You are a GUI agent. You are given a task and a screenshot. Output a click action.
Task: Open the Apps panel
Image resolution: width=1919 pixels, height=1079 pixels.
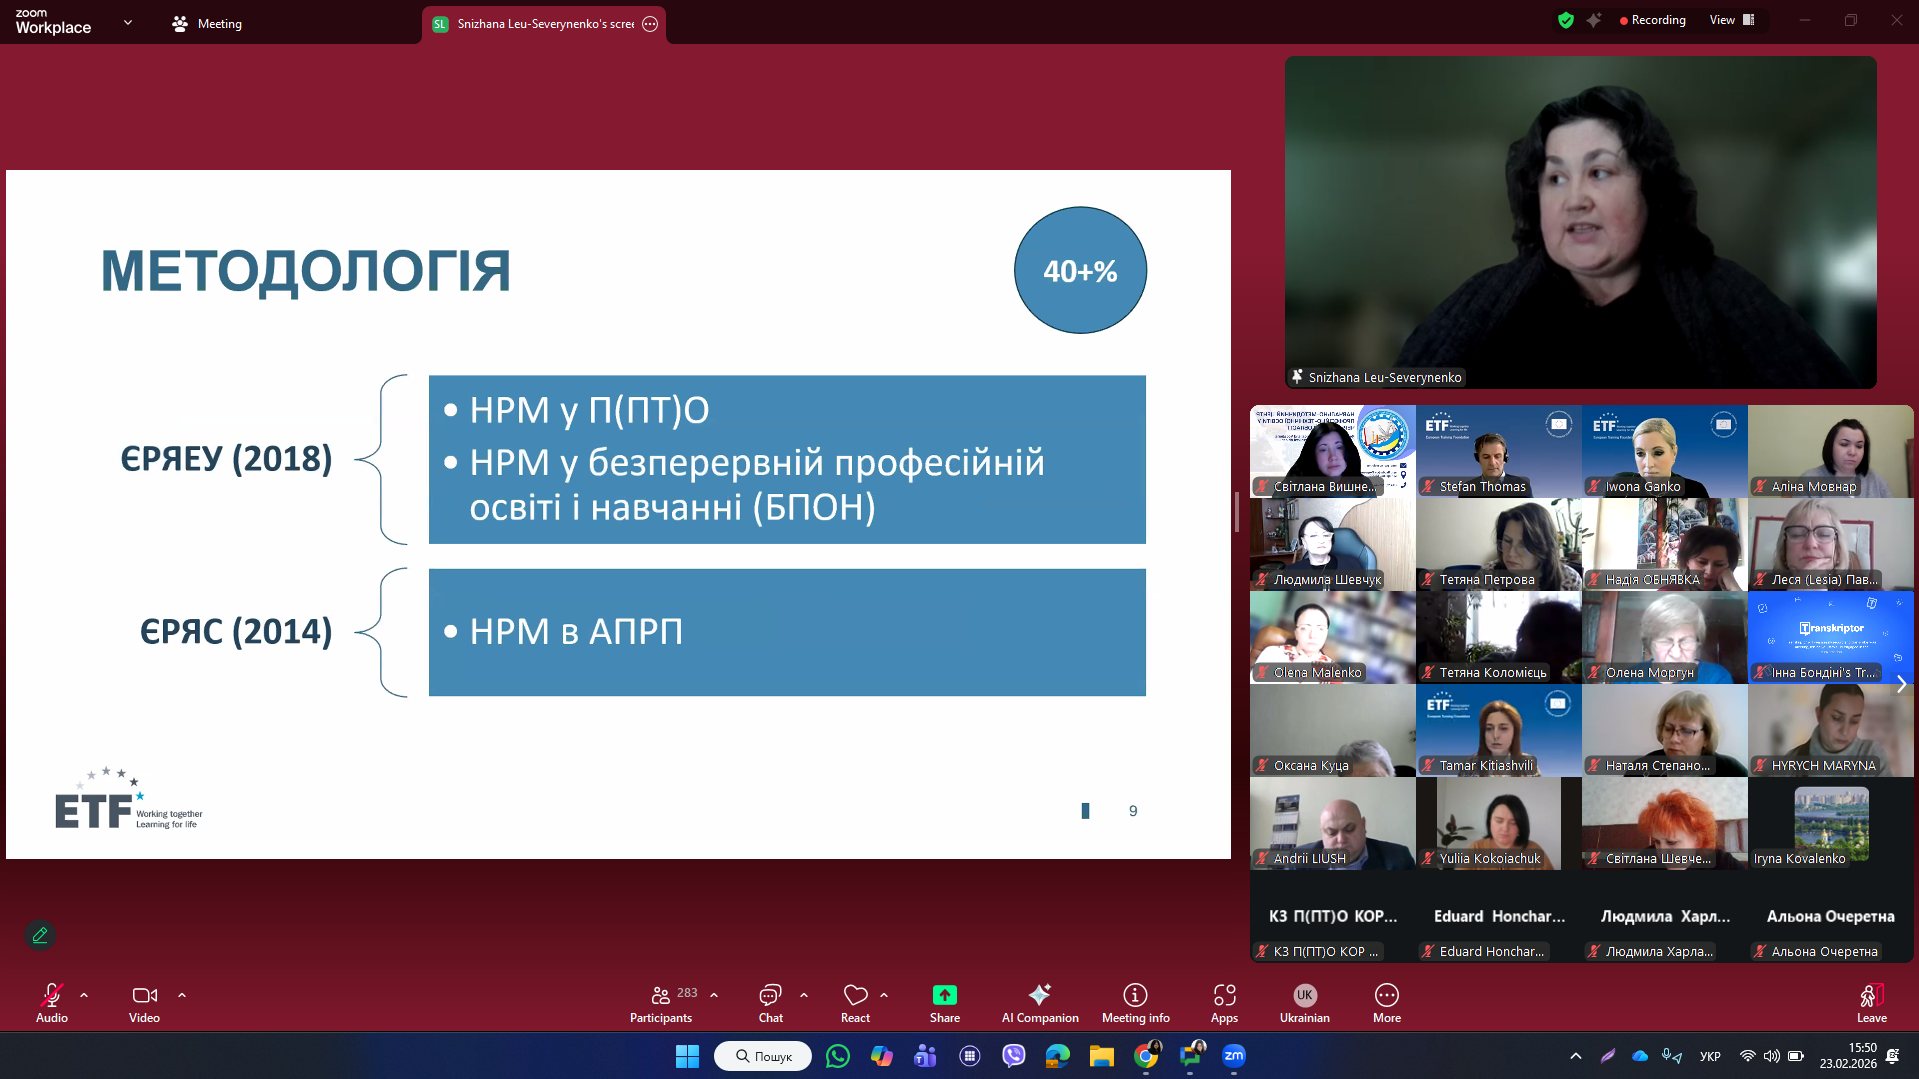[1224, 1003]
